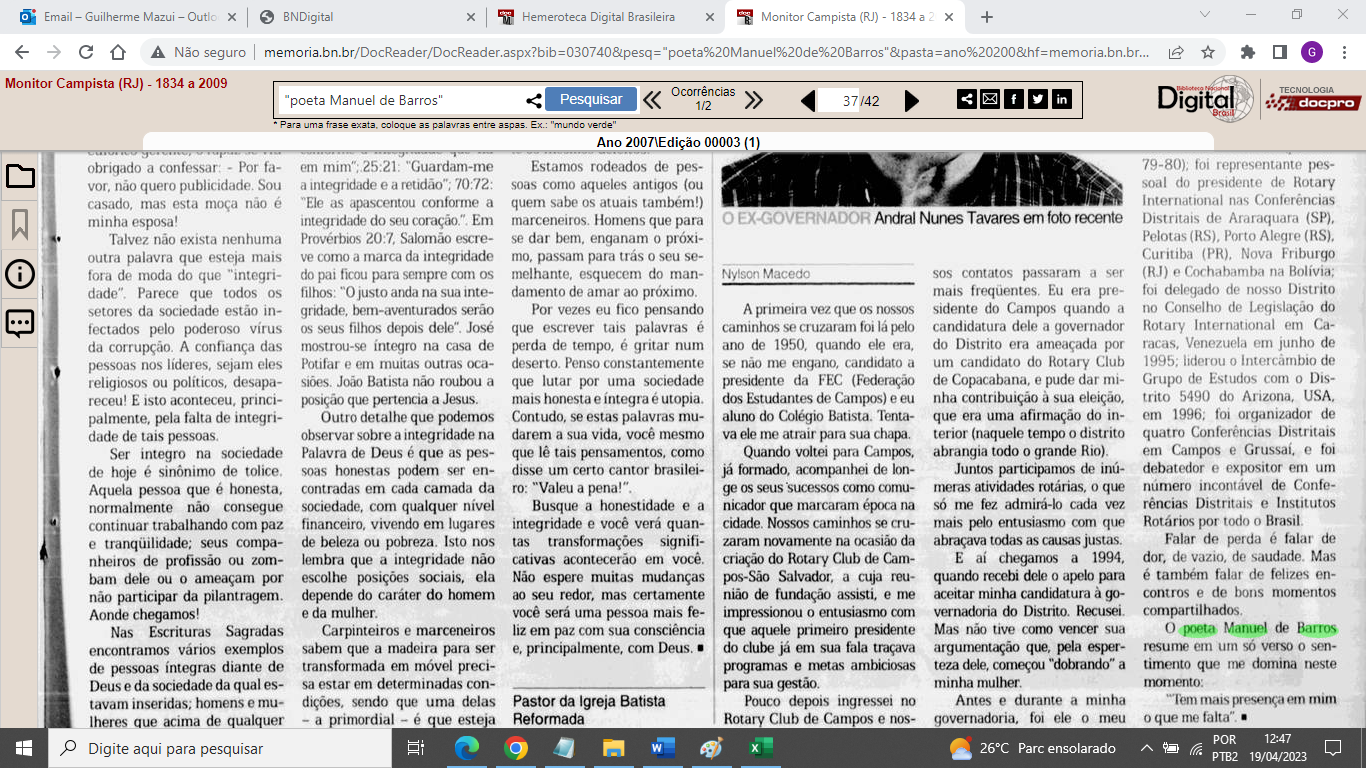
Task: Click the highlighted "poeta Manuel de Barros" text in article
Action: click(x=1258, y=629)
